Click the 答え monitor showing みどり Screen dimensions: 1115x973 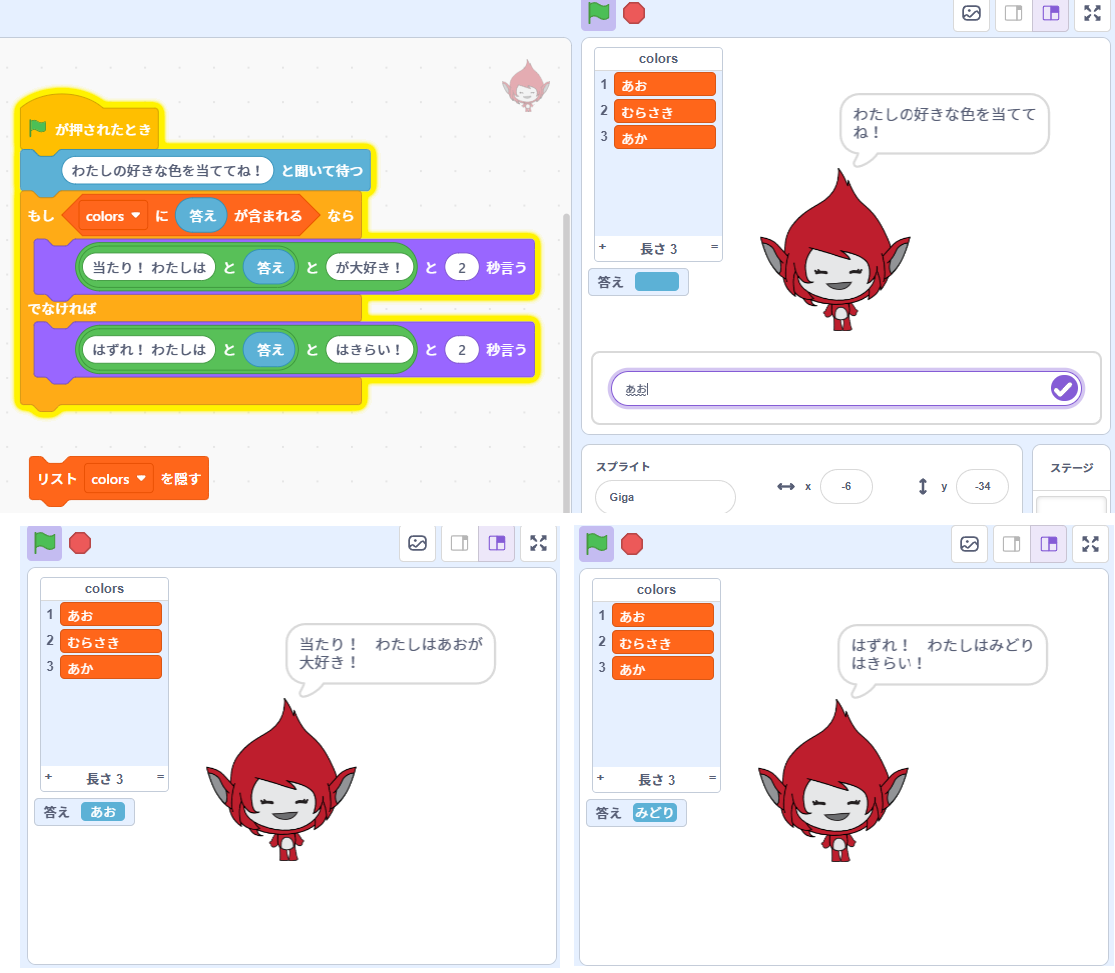pos(636,812)
